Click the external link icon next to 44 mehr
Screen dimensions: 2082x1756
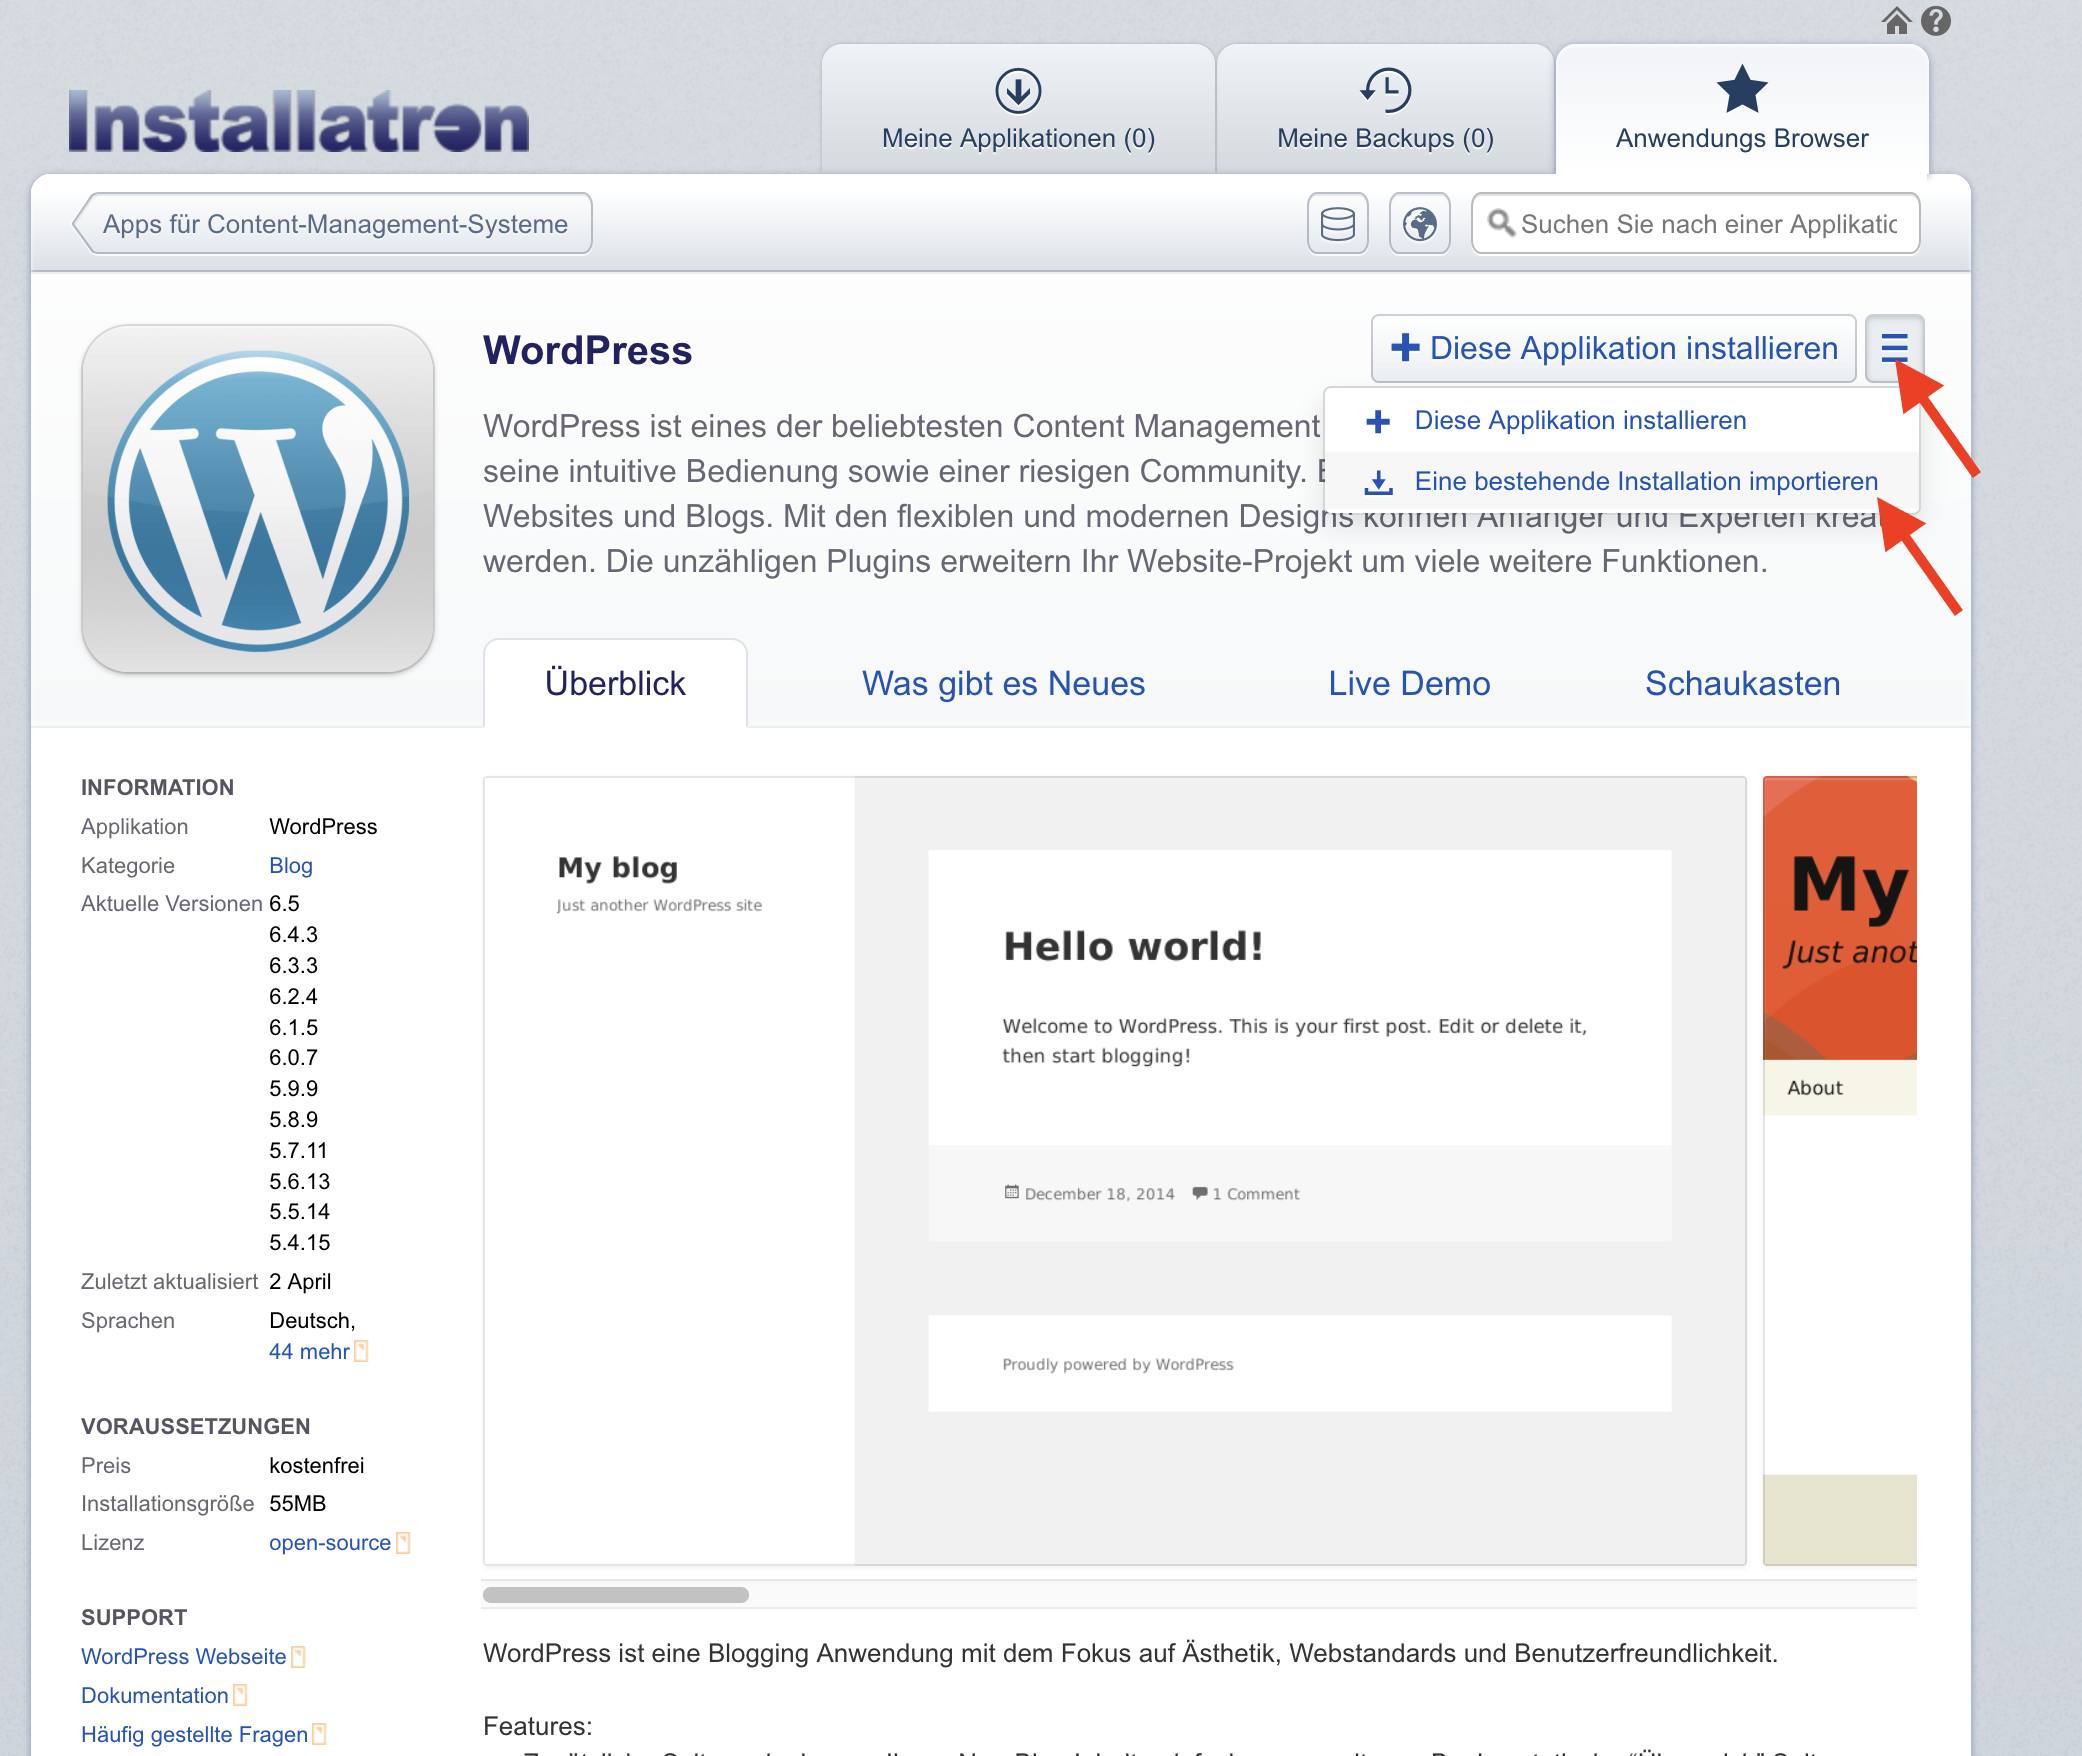pos(362,1351)
